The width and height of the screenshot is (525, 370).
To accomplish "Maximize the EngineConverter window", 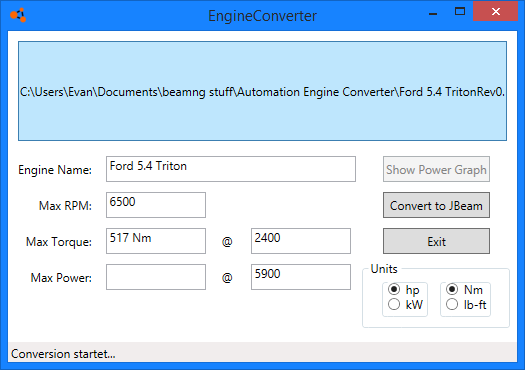I will 460,12.
